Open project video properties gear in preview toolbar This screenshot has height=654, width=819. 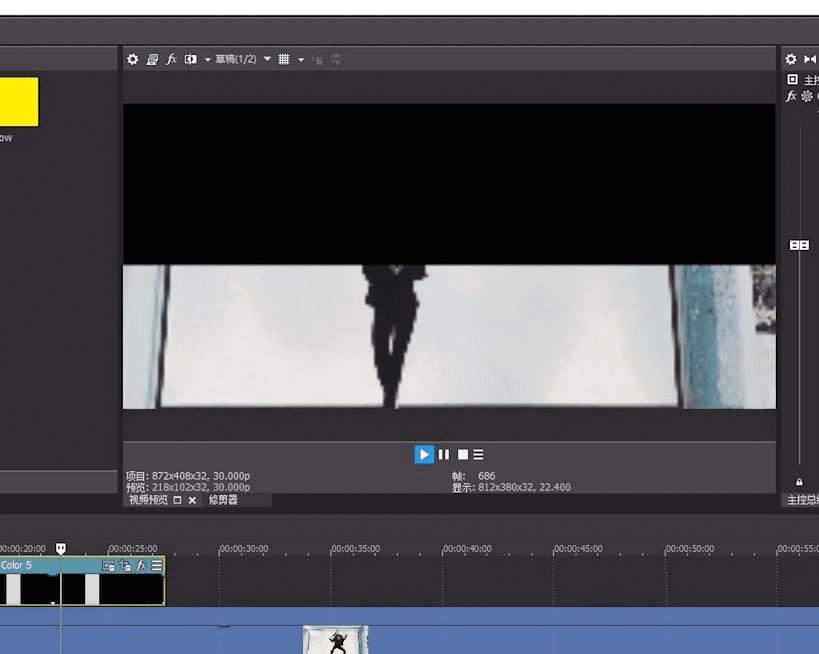[x=133, y=60]
